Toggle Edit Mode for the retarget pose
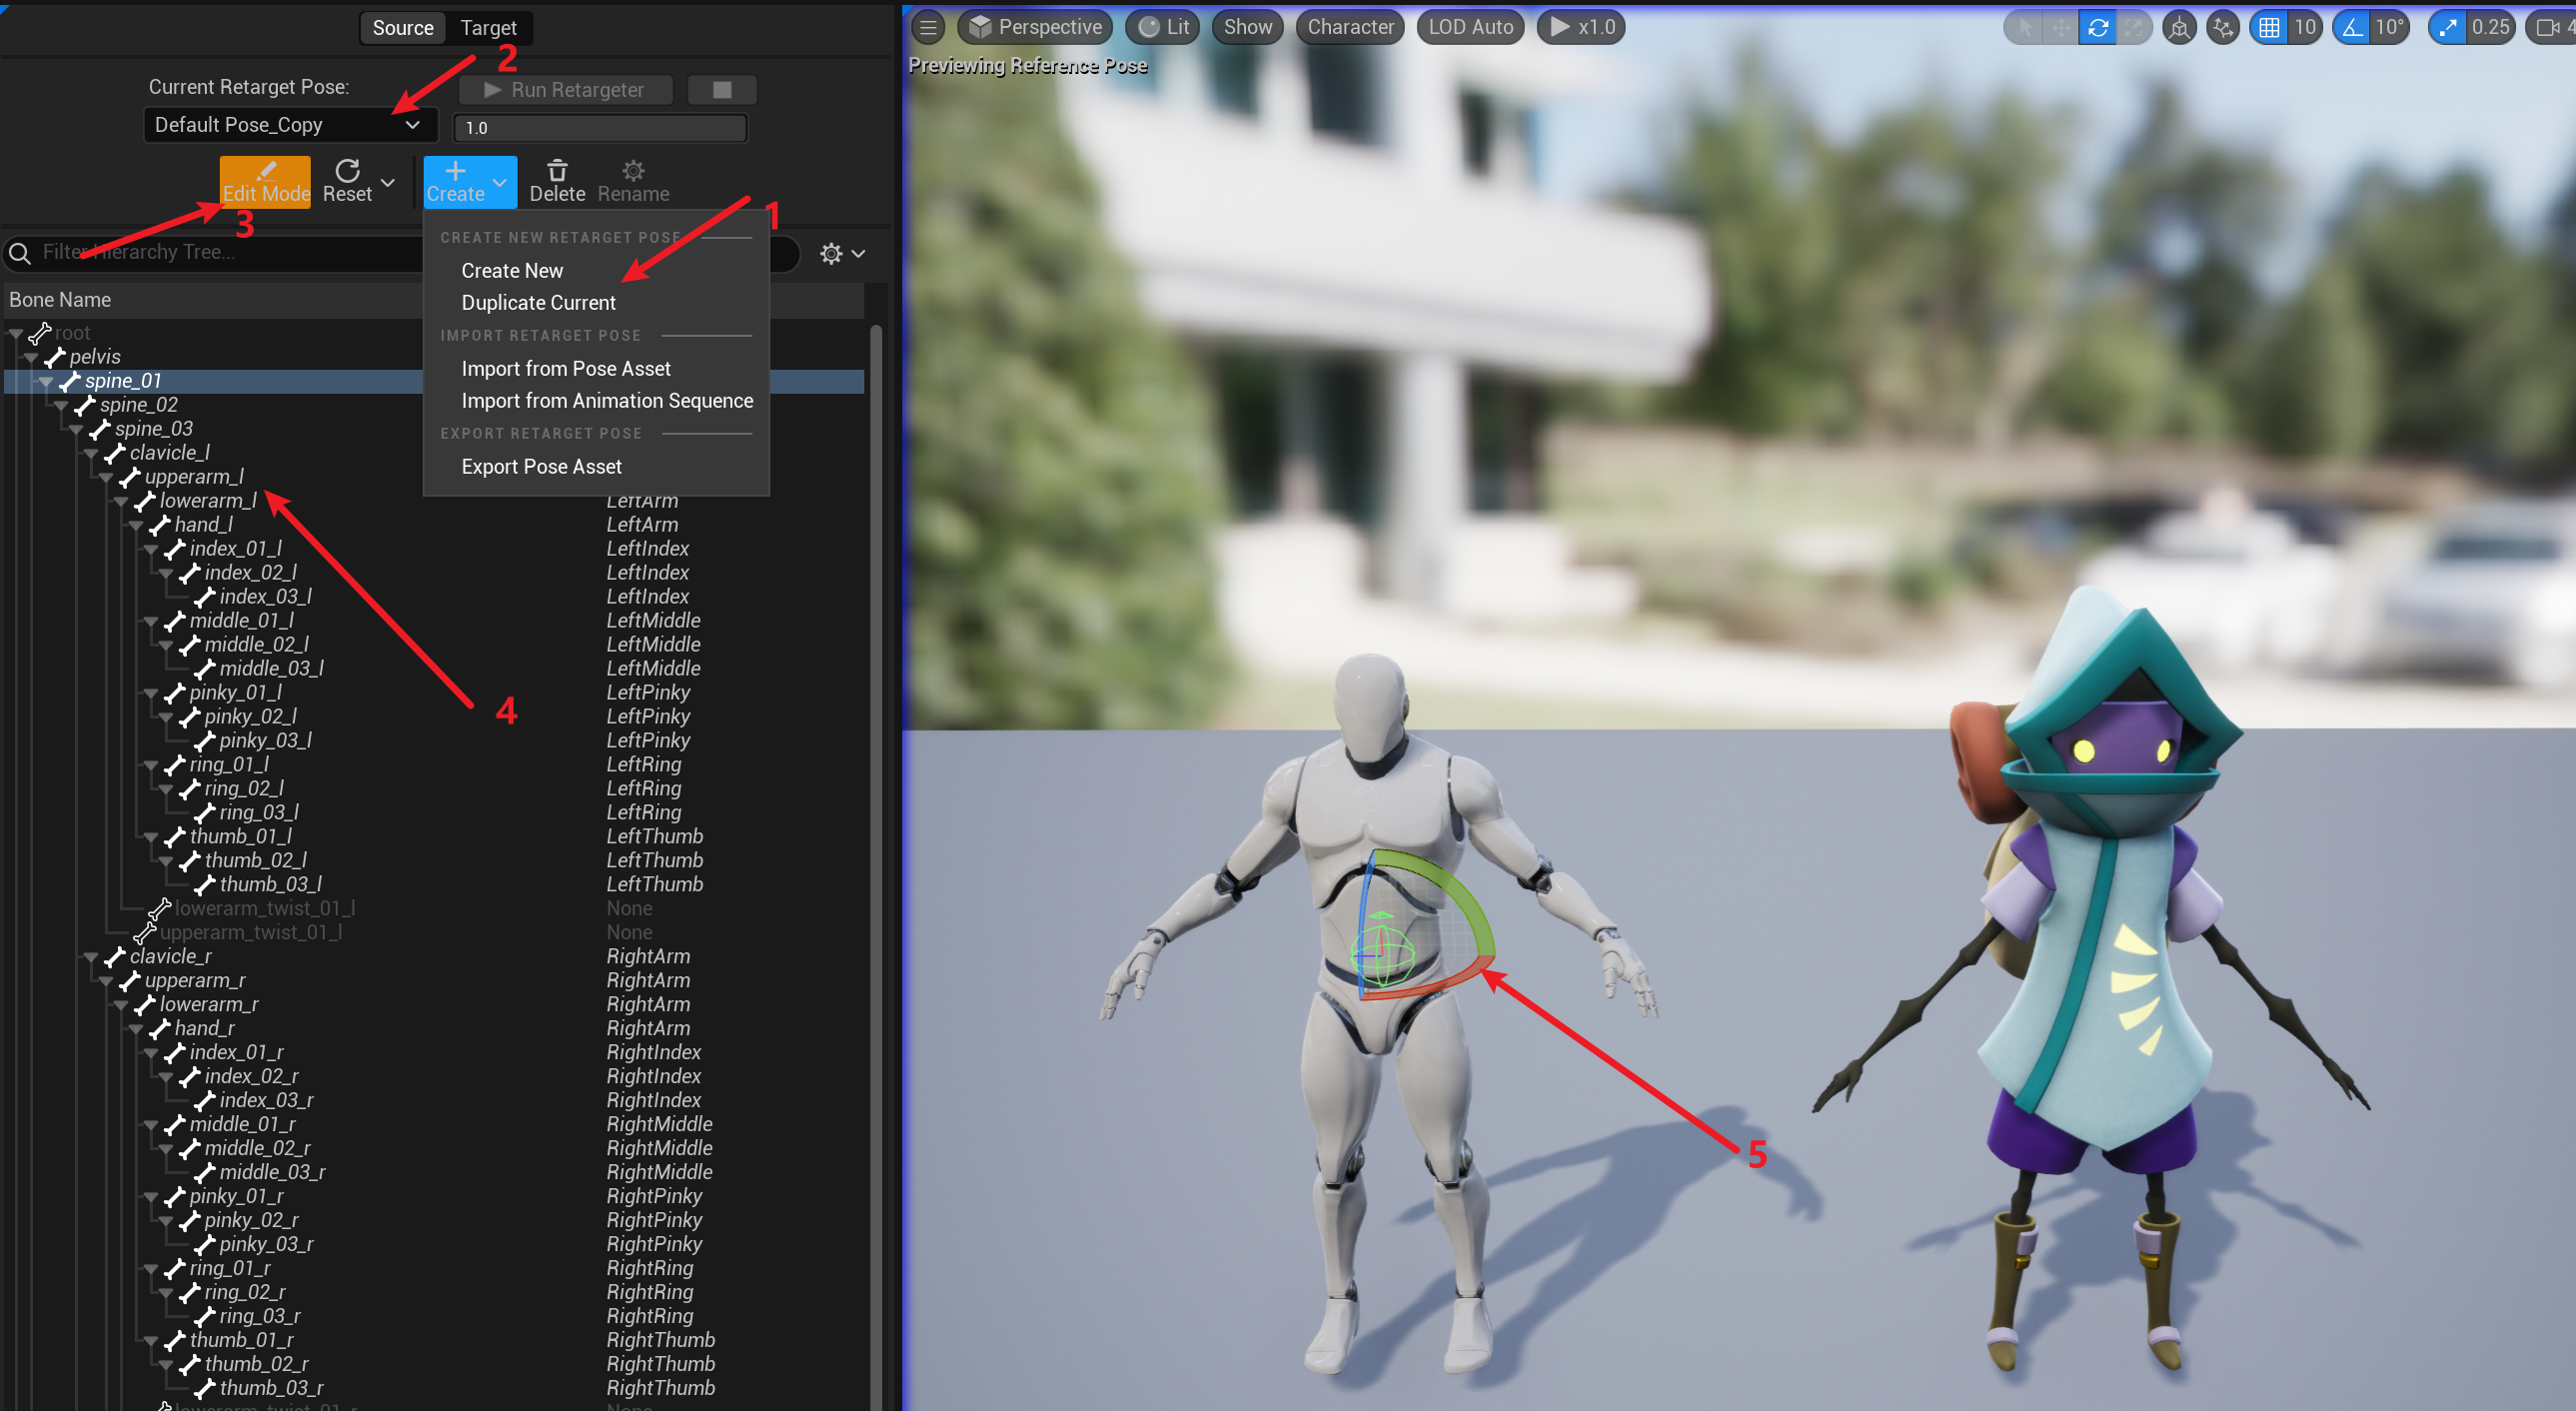Image resolution: width=2576 pixels, height=1411 pixels. tap(265, 182)
